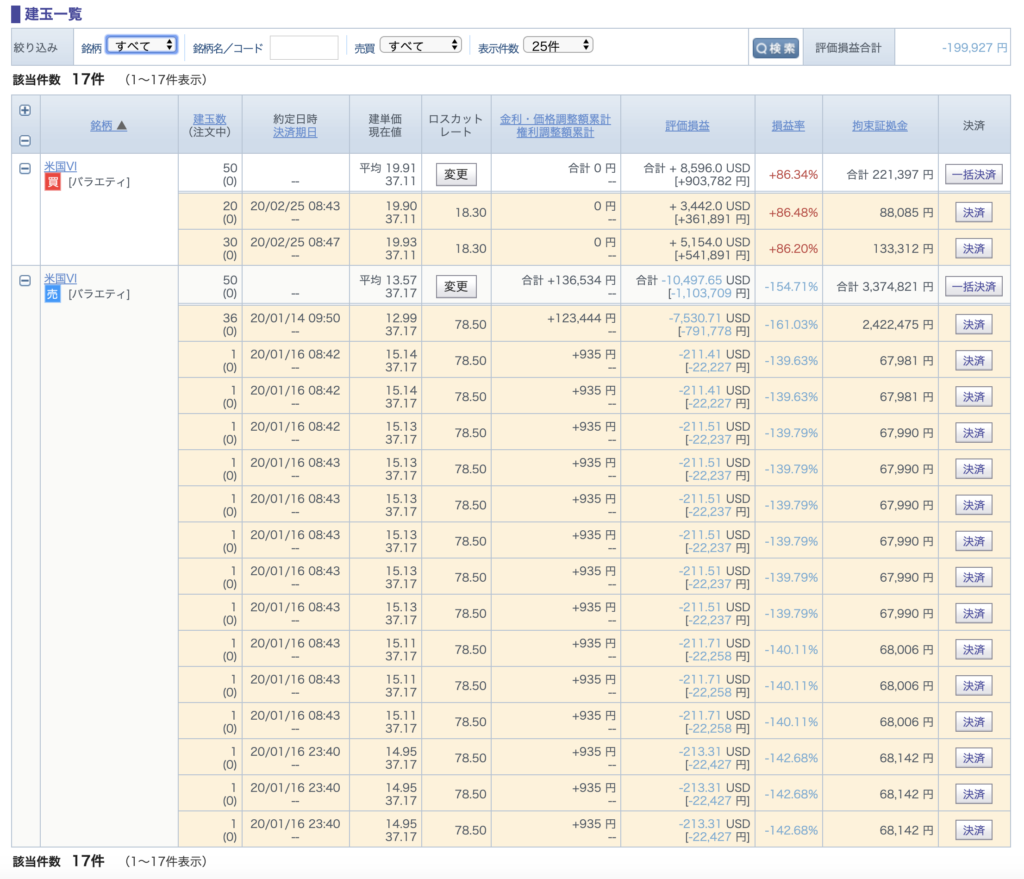Sort by 損益率 column header
This screenshot has height=879, width=1024.
tap(788, 125)
